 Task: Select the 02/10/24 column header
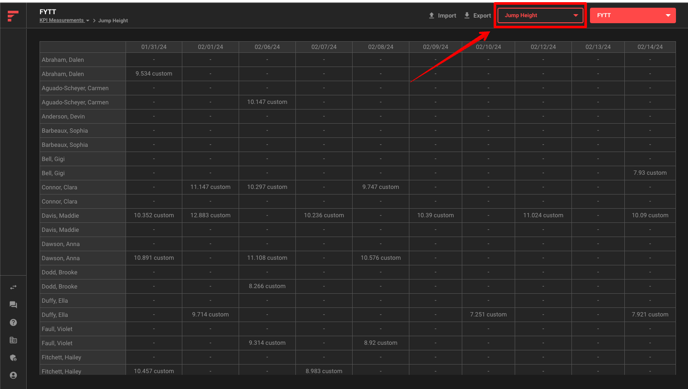click(x=488, y=47)
